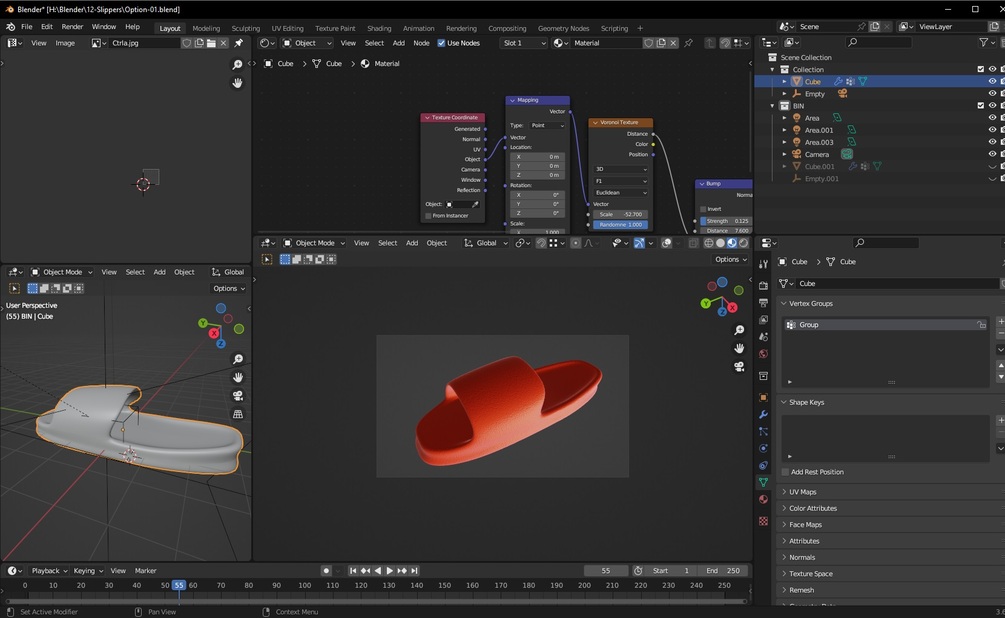Open the Render properties tab
Viewport: 1005px width, 618px height.
[x=763, y=285]
